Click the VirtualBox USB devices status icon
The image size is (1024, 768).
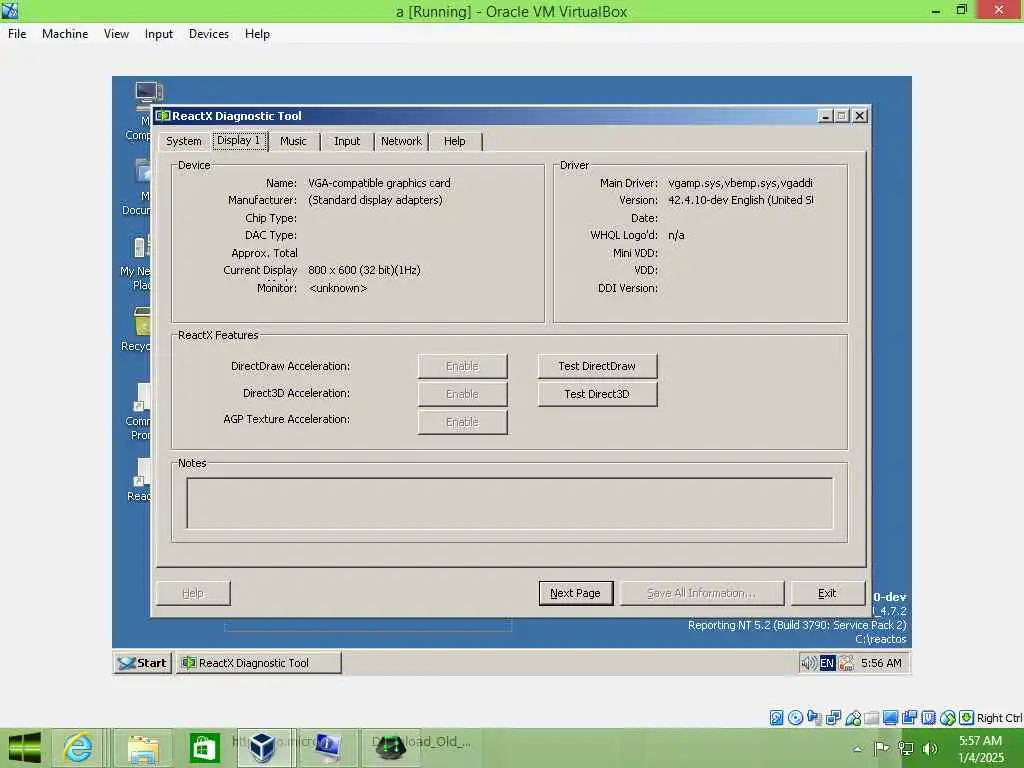pyautogui.click(x=853, y=718)
